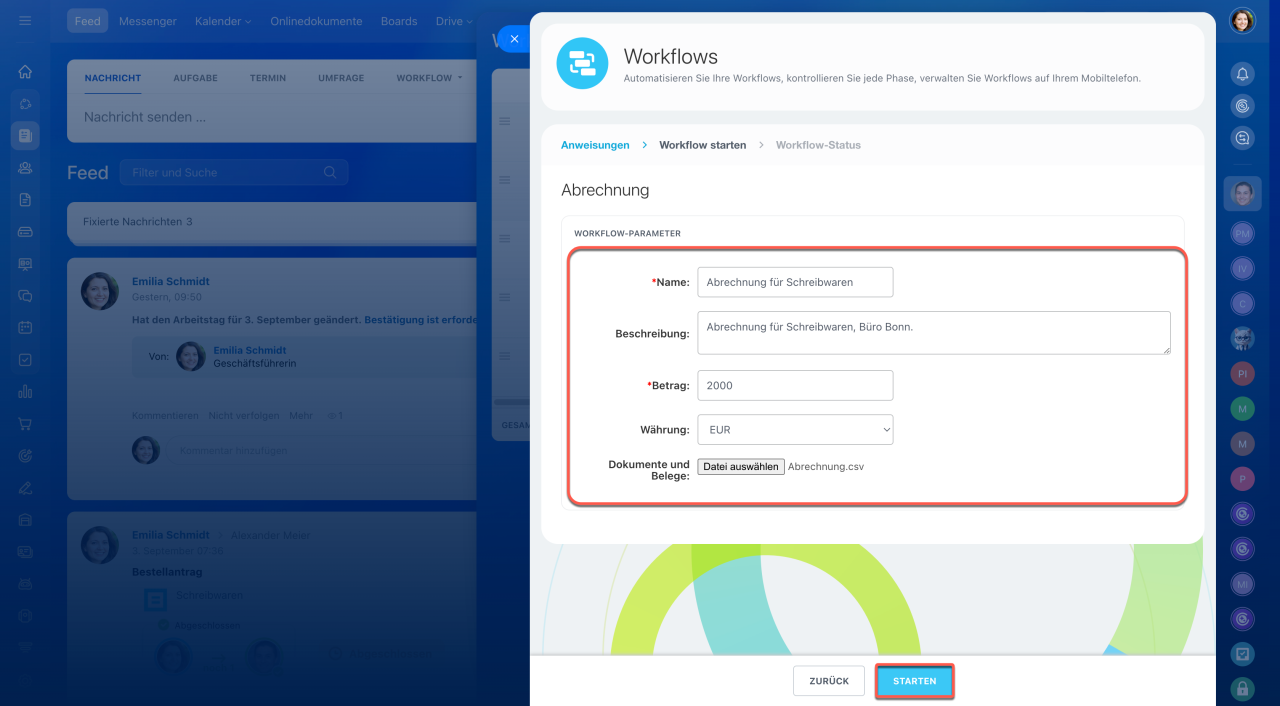The image size is (1280, 706).
Task: Open the WORKFLOW dropdown in post composer
Action: (x=429, y=78)
